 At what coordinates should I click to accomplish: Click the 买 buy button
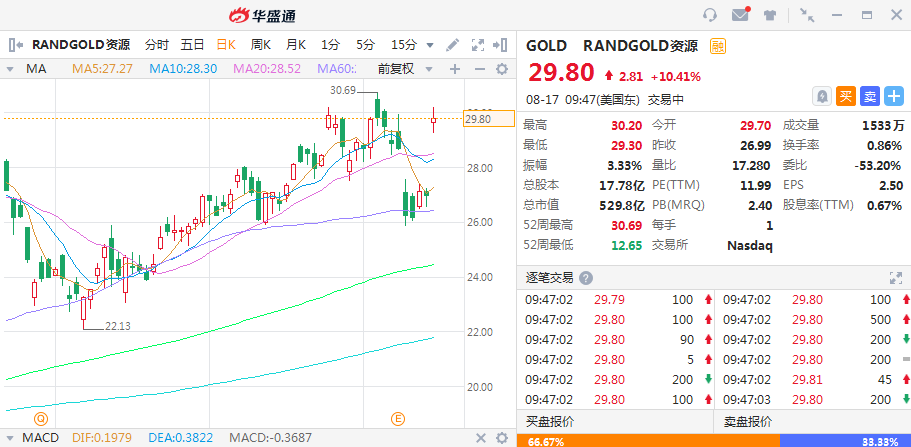click(846, 96)
